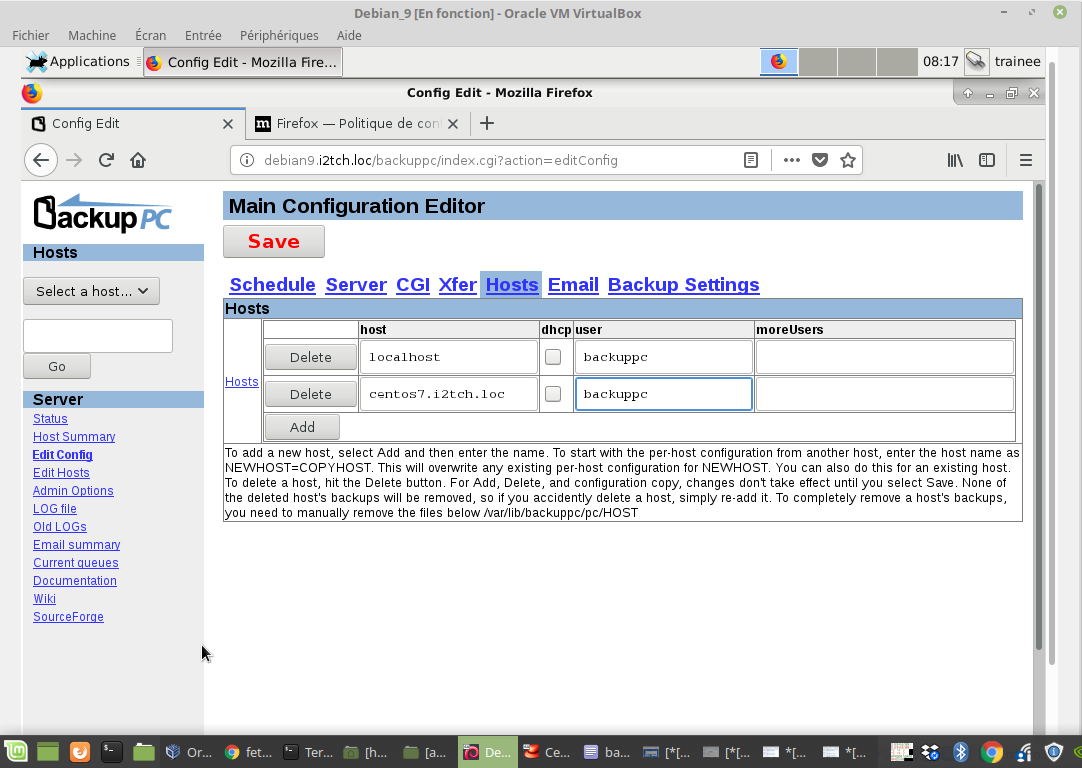The width and height of the screenshot is (1082, 768).
Task: Click the red Save button
Action: [273, 241]
